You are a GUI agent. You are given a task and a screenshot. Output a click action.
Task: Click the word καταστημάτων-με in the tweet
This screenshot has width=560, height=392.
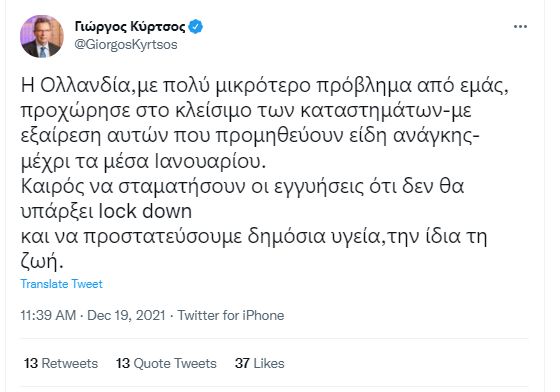pos(386,111)
